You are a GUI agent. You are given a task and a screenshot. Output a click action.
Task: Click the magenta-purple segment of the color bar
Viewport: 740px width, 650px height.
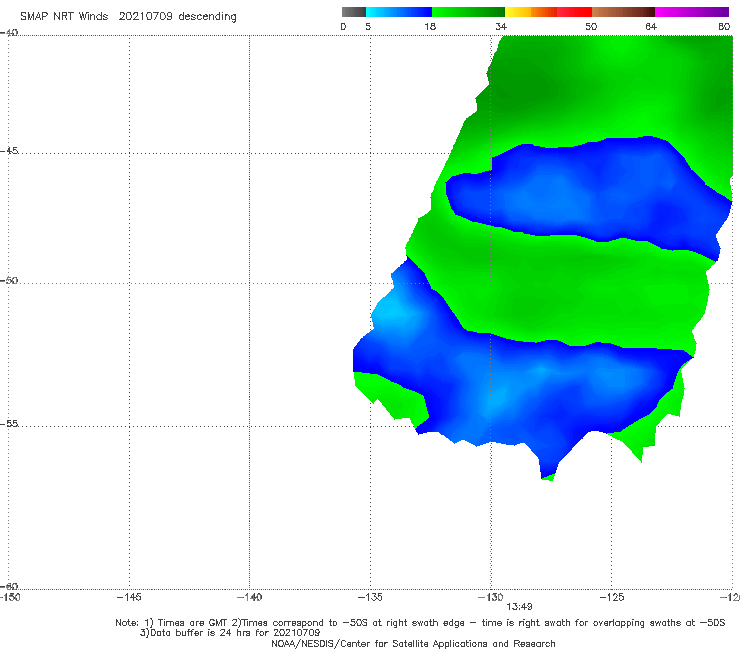click(x=692, y=12)
